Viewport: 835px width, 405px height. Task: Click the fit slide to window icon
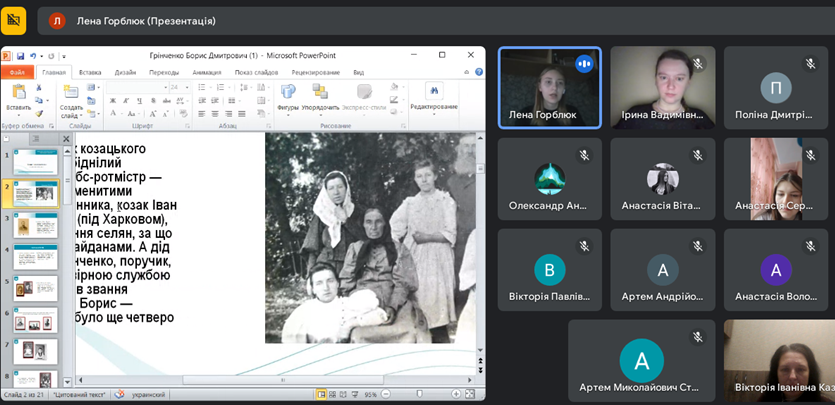[471, 395]
